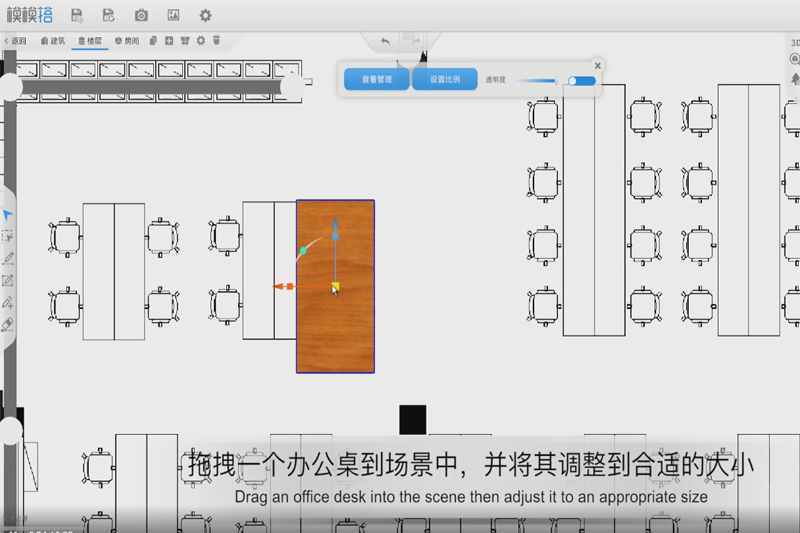Select the eraser tool in sidebar
The height and width of the screenshot is (533, 800).
pyautogui.click(x=7, y=324)
